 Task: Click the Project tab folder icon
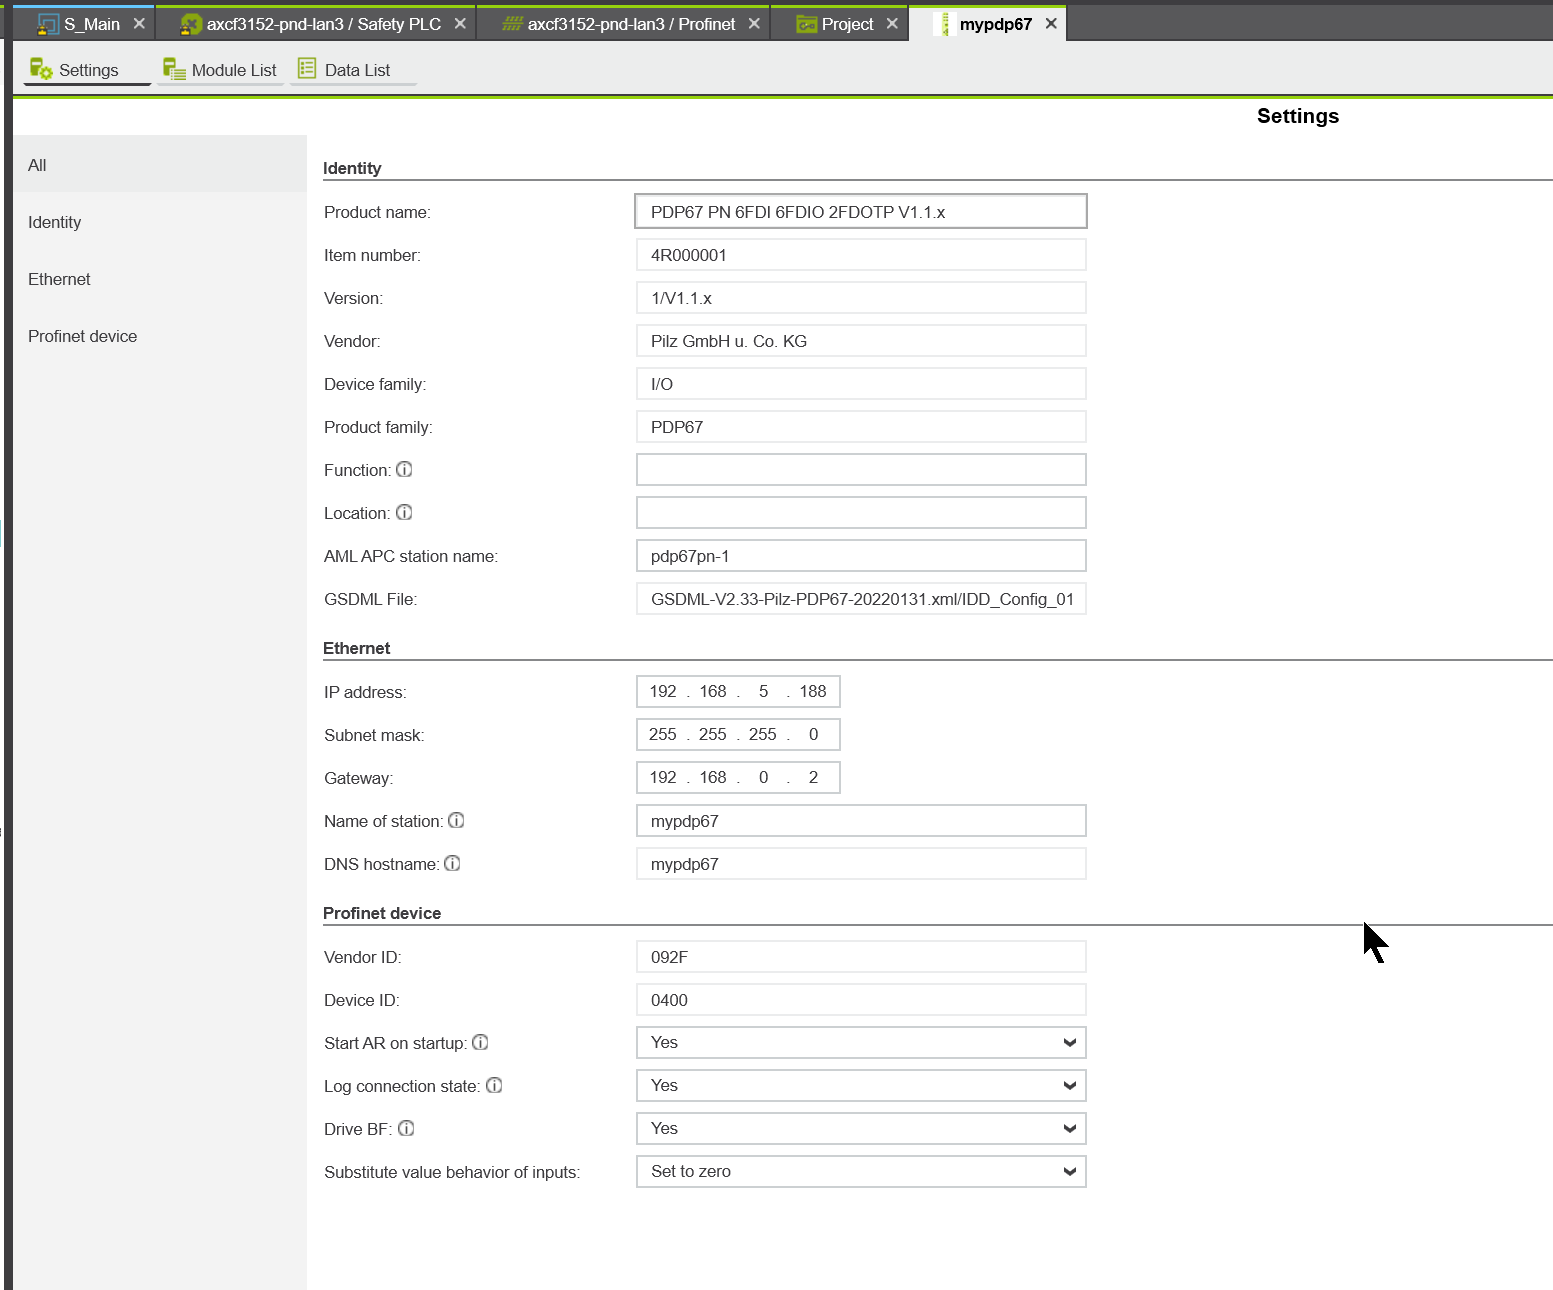807,24
